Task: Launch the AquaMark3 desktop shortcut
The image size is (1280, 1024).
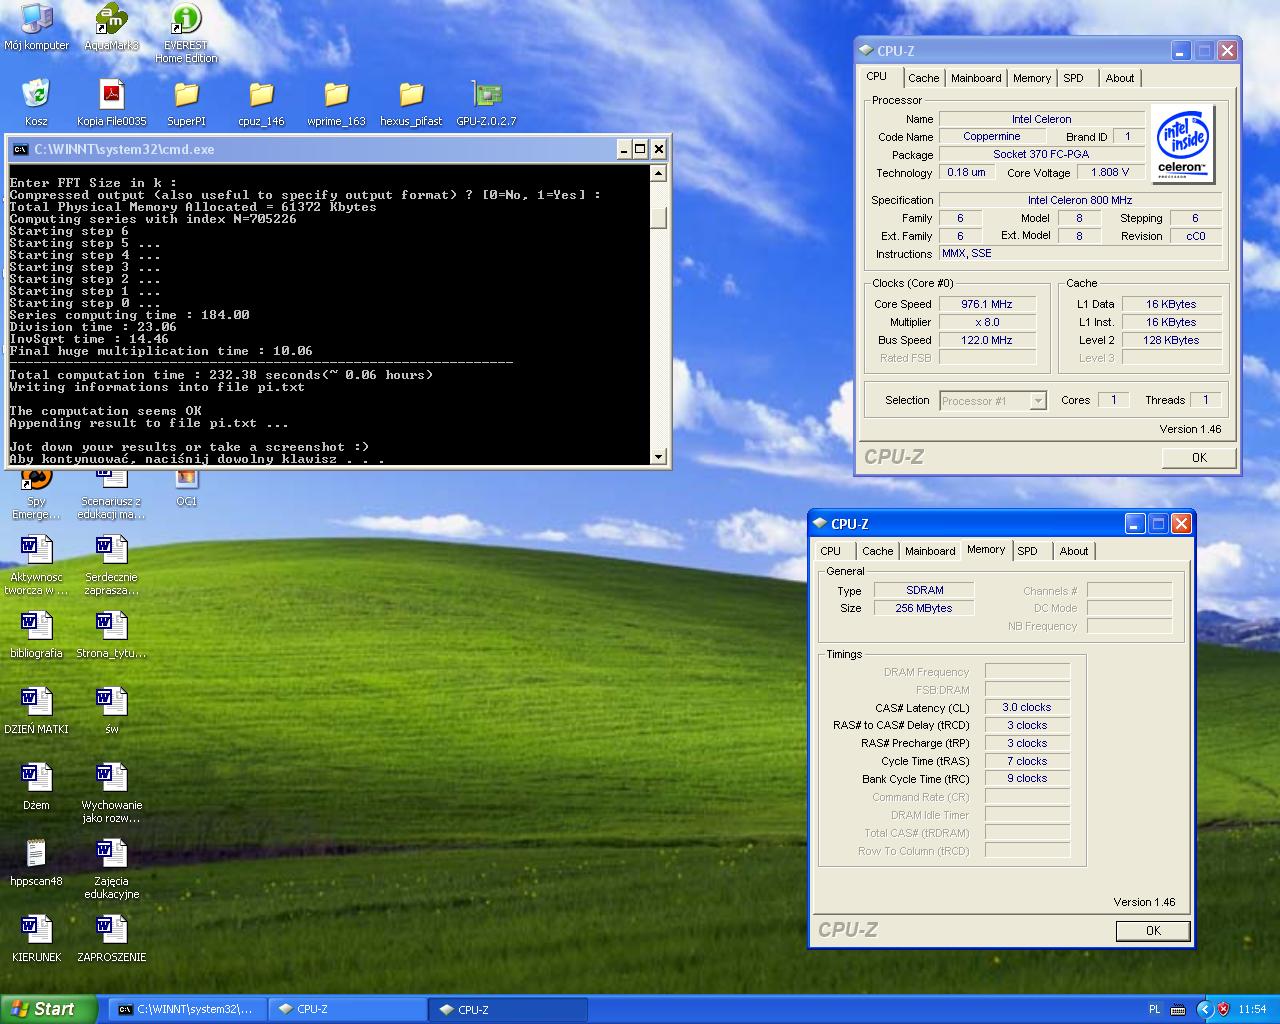Action: click(111, 26)
